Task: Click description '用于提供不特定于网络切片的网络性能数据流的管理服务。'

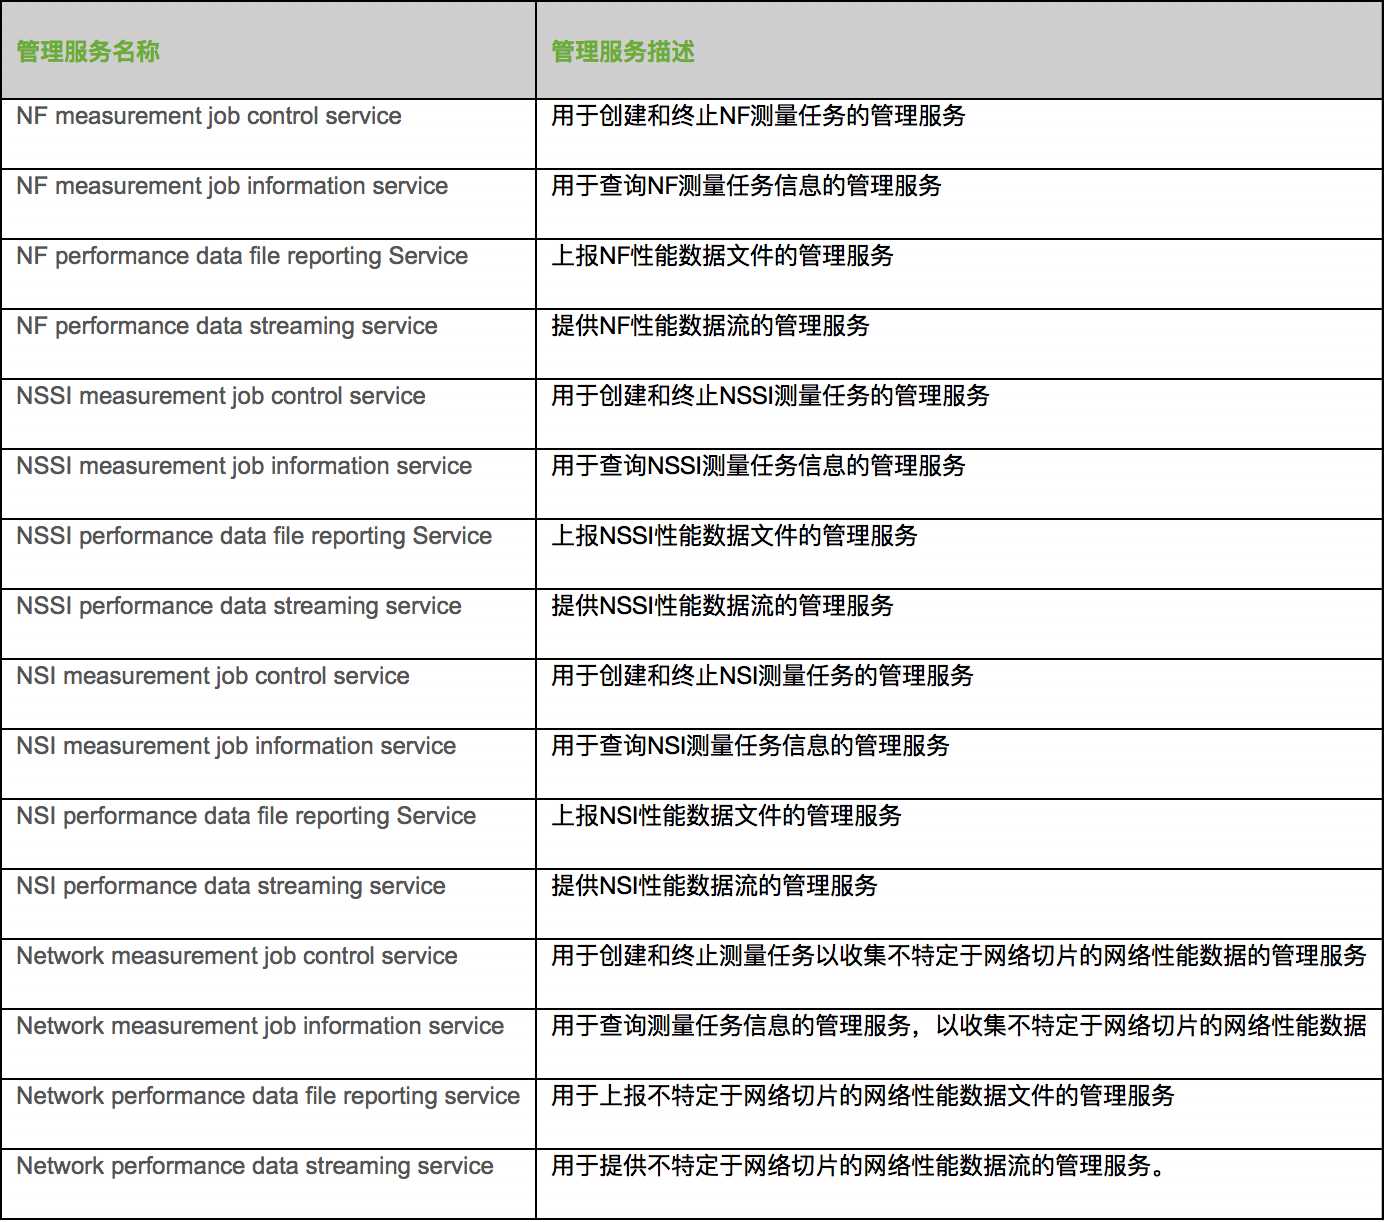Action: point(859,1166)
